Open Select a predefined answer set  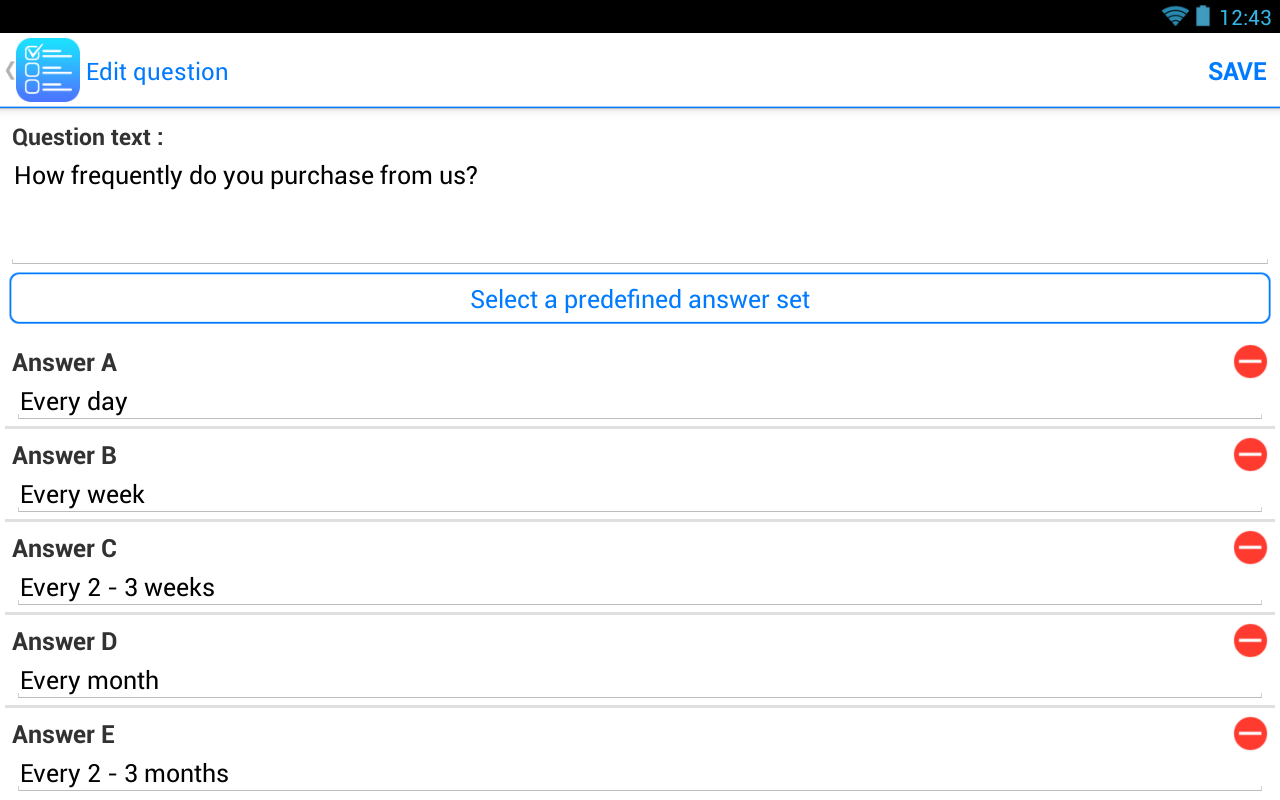[640, 299]
